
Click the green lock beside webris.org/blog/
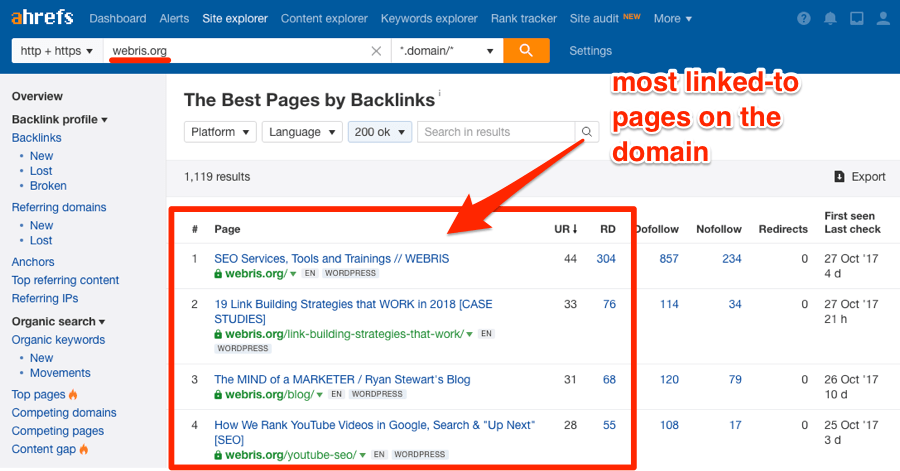click(218, 395)
